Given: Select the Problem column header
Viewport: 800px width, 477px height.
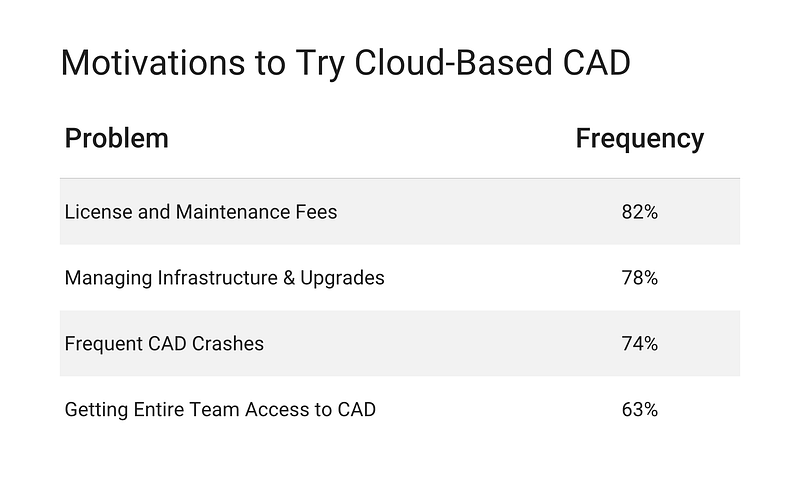Looking at the screenshot, I should 116,138.
